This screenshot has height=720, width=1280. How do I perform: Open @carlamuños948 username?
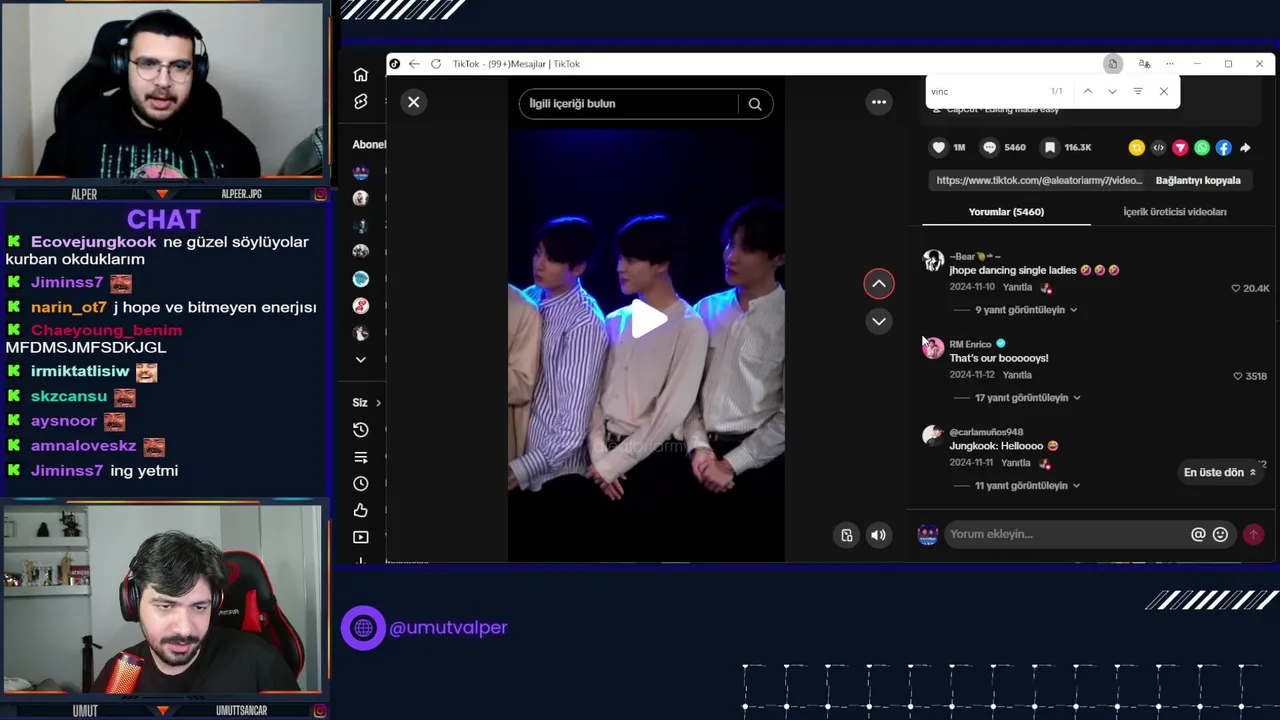click(x=986, y=432)
